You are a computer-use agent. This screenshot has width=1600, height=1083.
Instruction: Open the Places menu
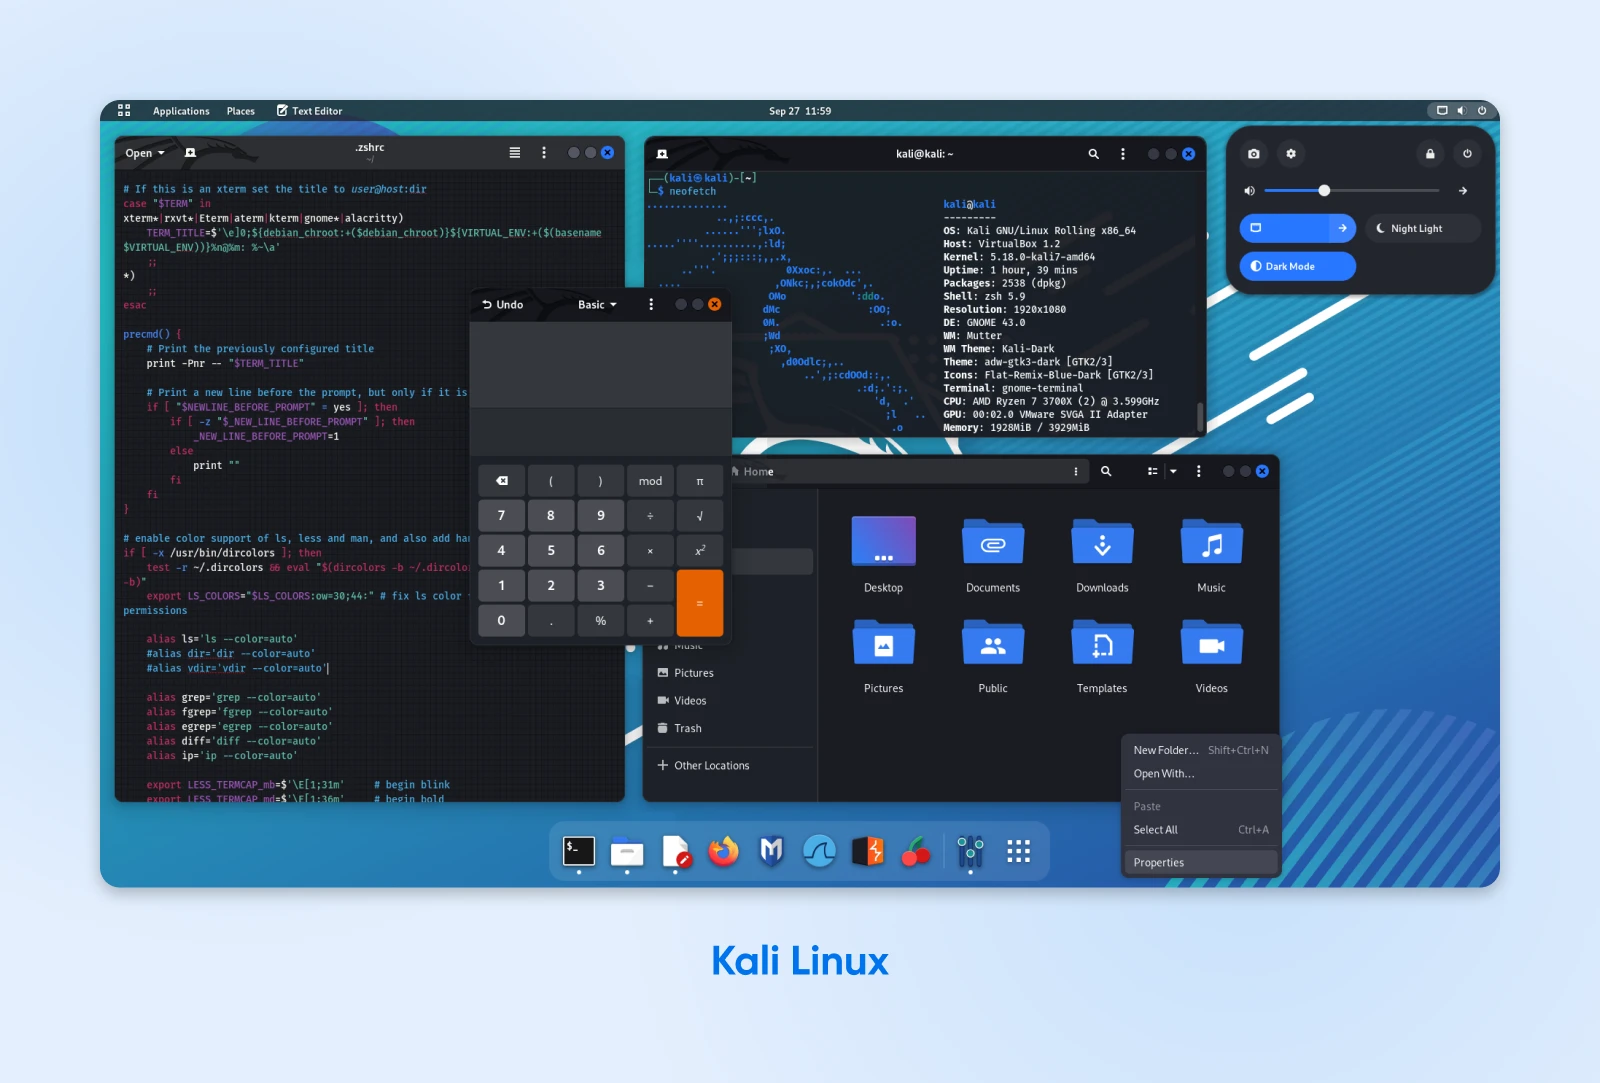pyautogui.click(x=240, y=111)
